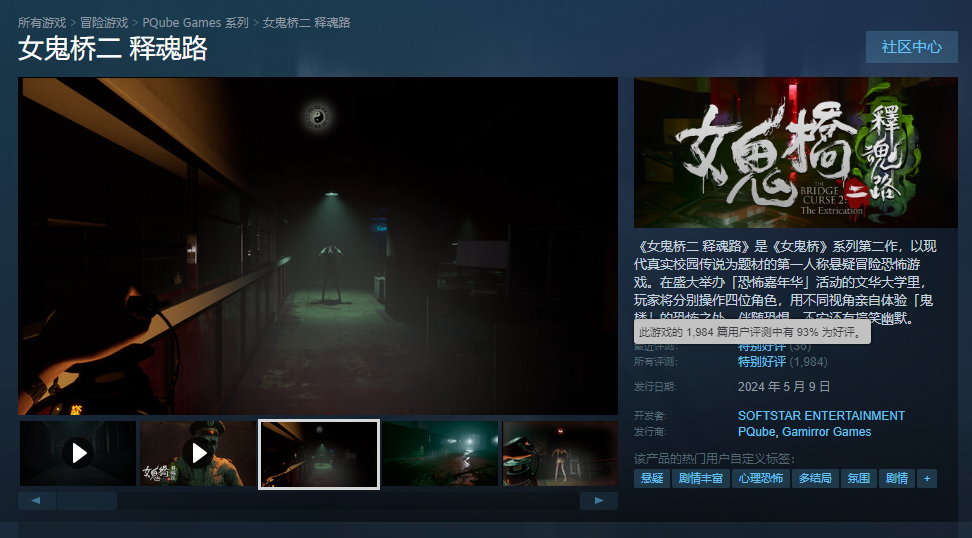Click the thumbnail strip scrollbar handle
The image size is (972, 538).
[x=87, y=501]
